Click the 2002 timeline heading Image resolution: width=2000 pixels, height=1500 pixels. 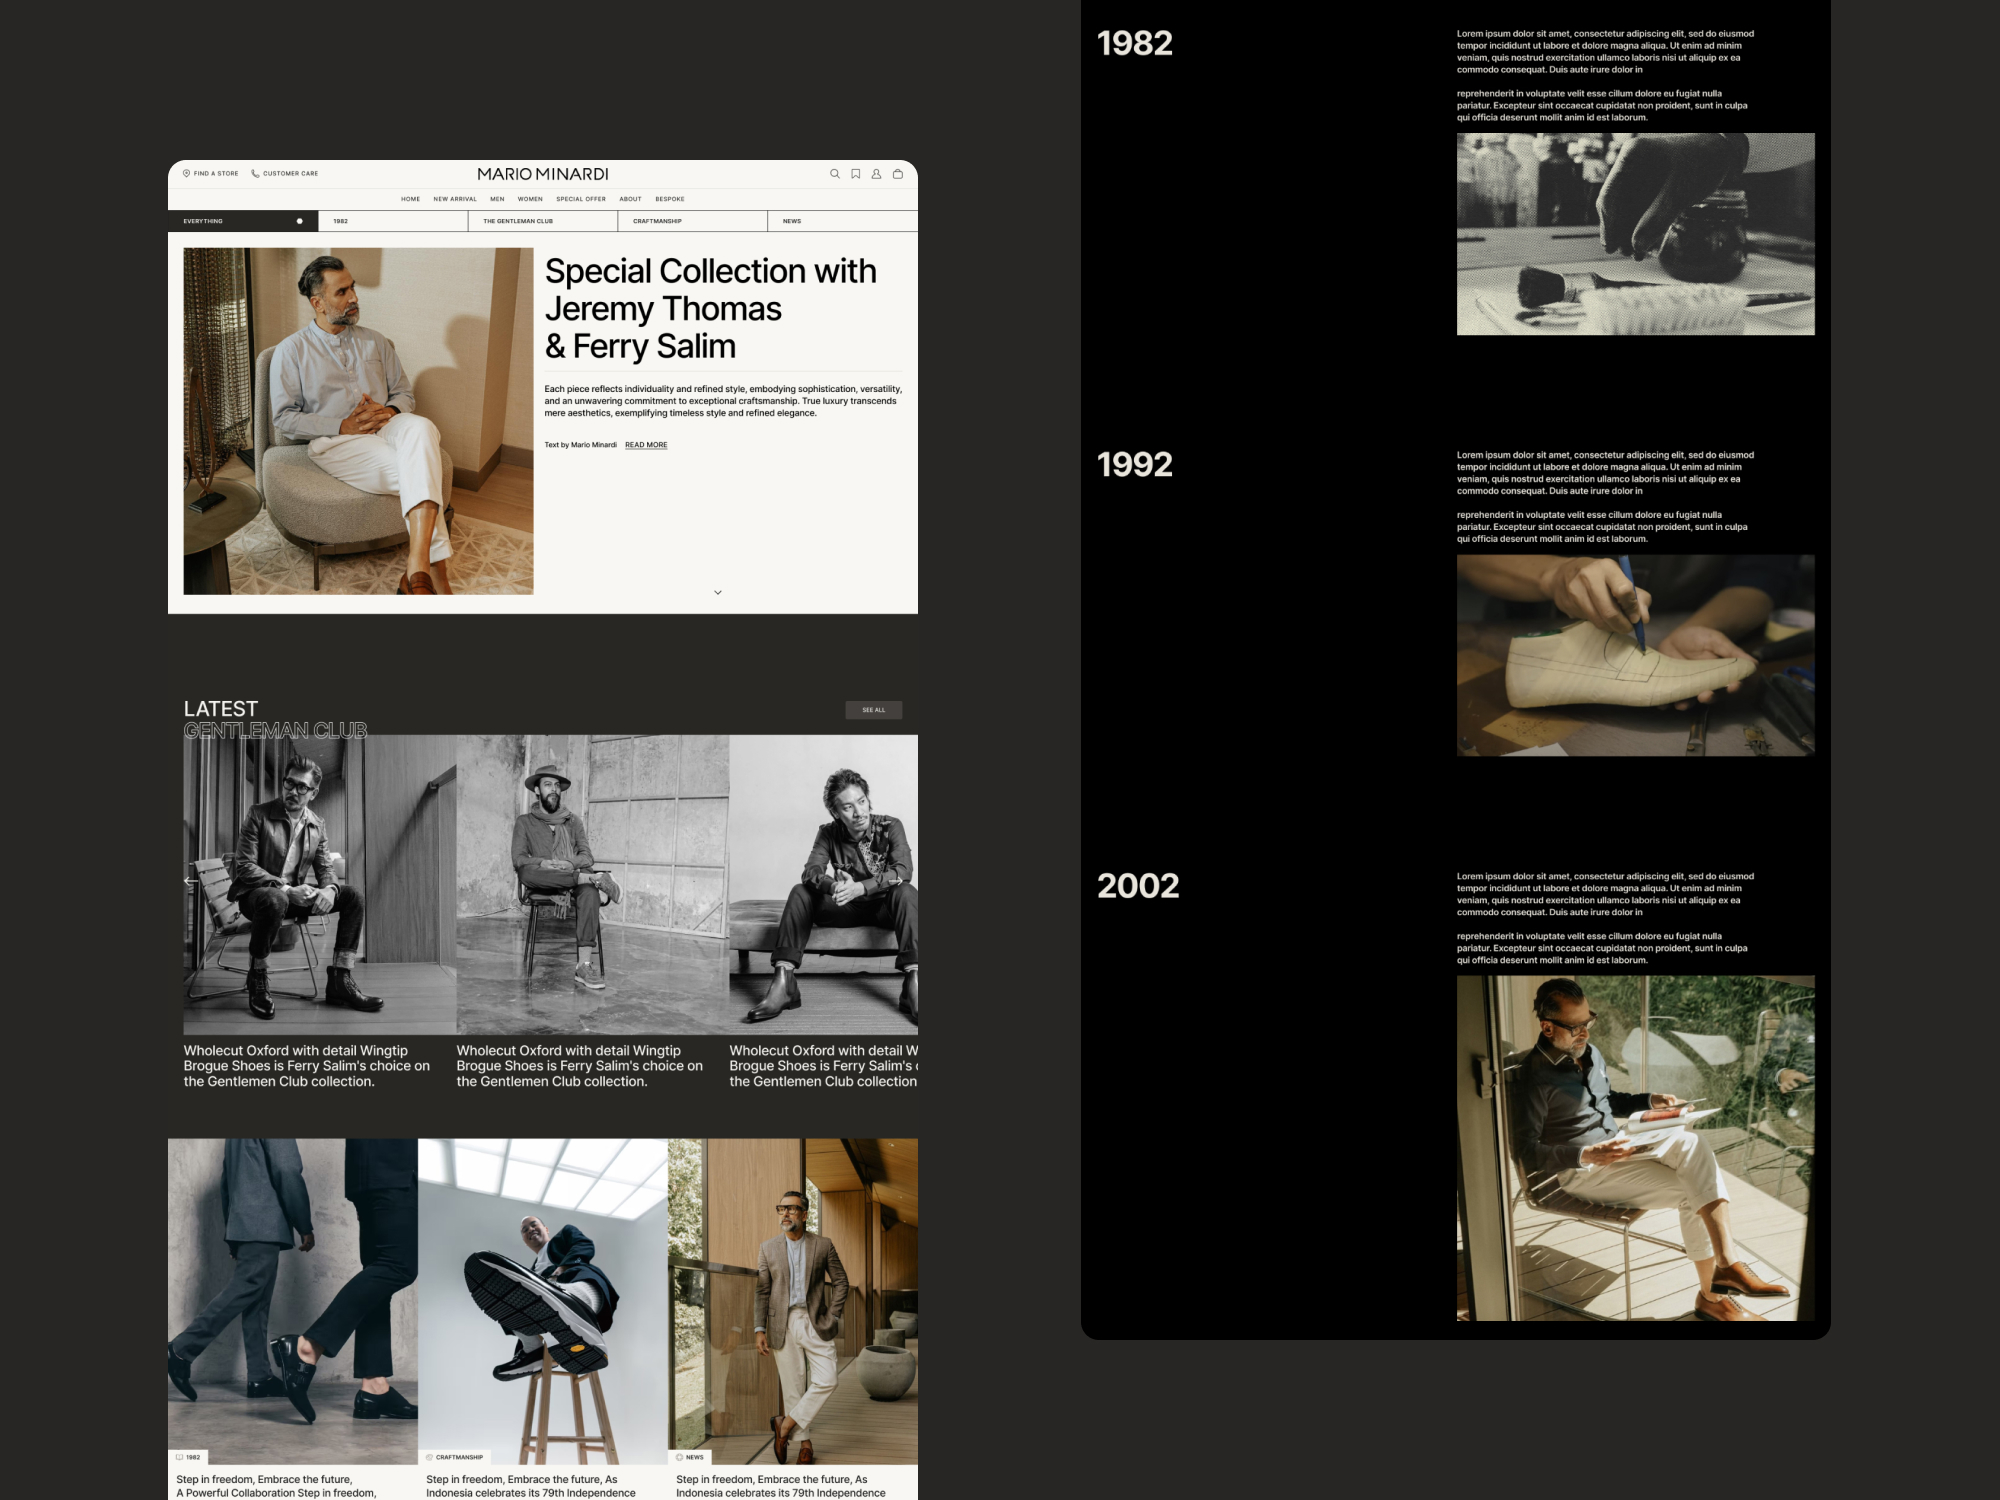click(1138, 885)
